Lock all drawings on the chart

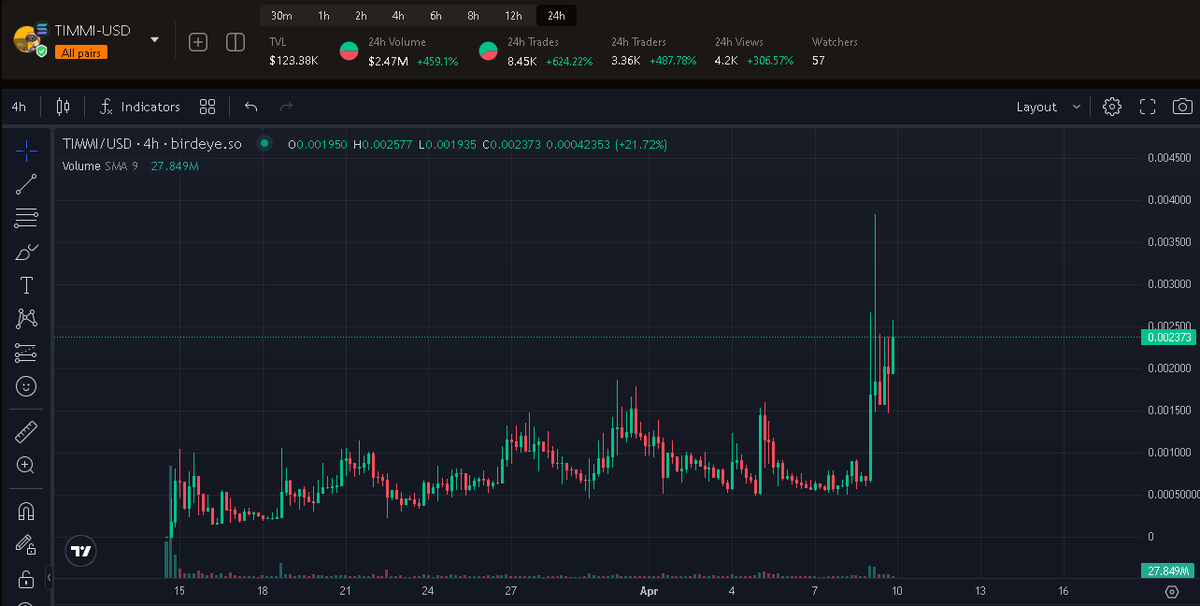[x=25, y=579]
